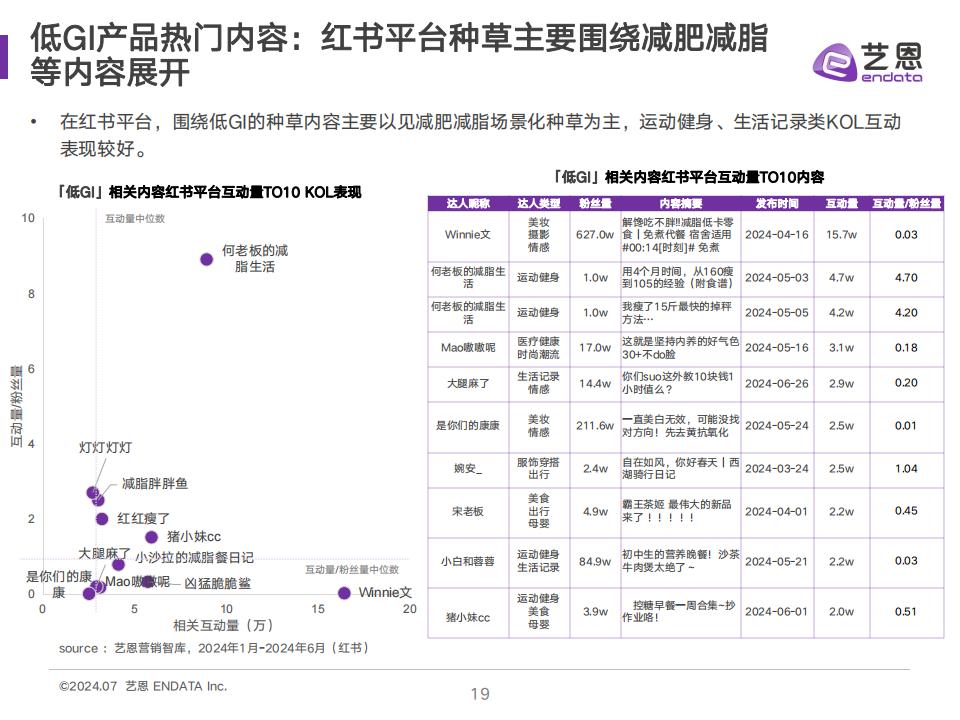Click the 1.04 ratio value
The image size is (960, 720).
[x=906, y=468]
